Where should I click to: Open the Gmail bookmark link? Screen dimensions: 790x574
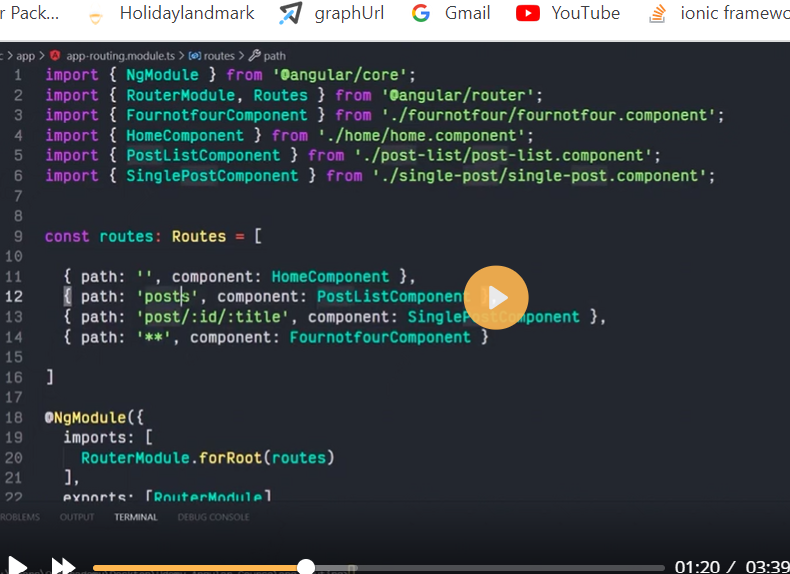[467, 14]
